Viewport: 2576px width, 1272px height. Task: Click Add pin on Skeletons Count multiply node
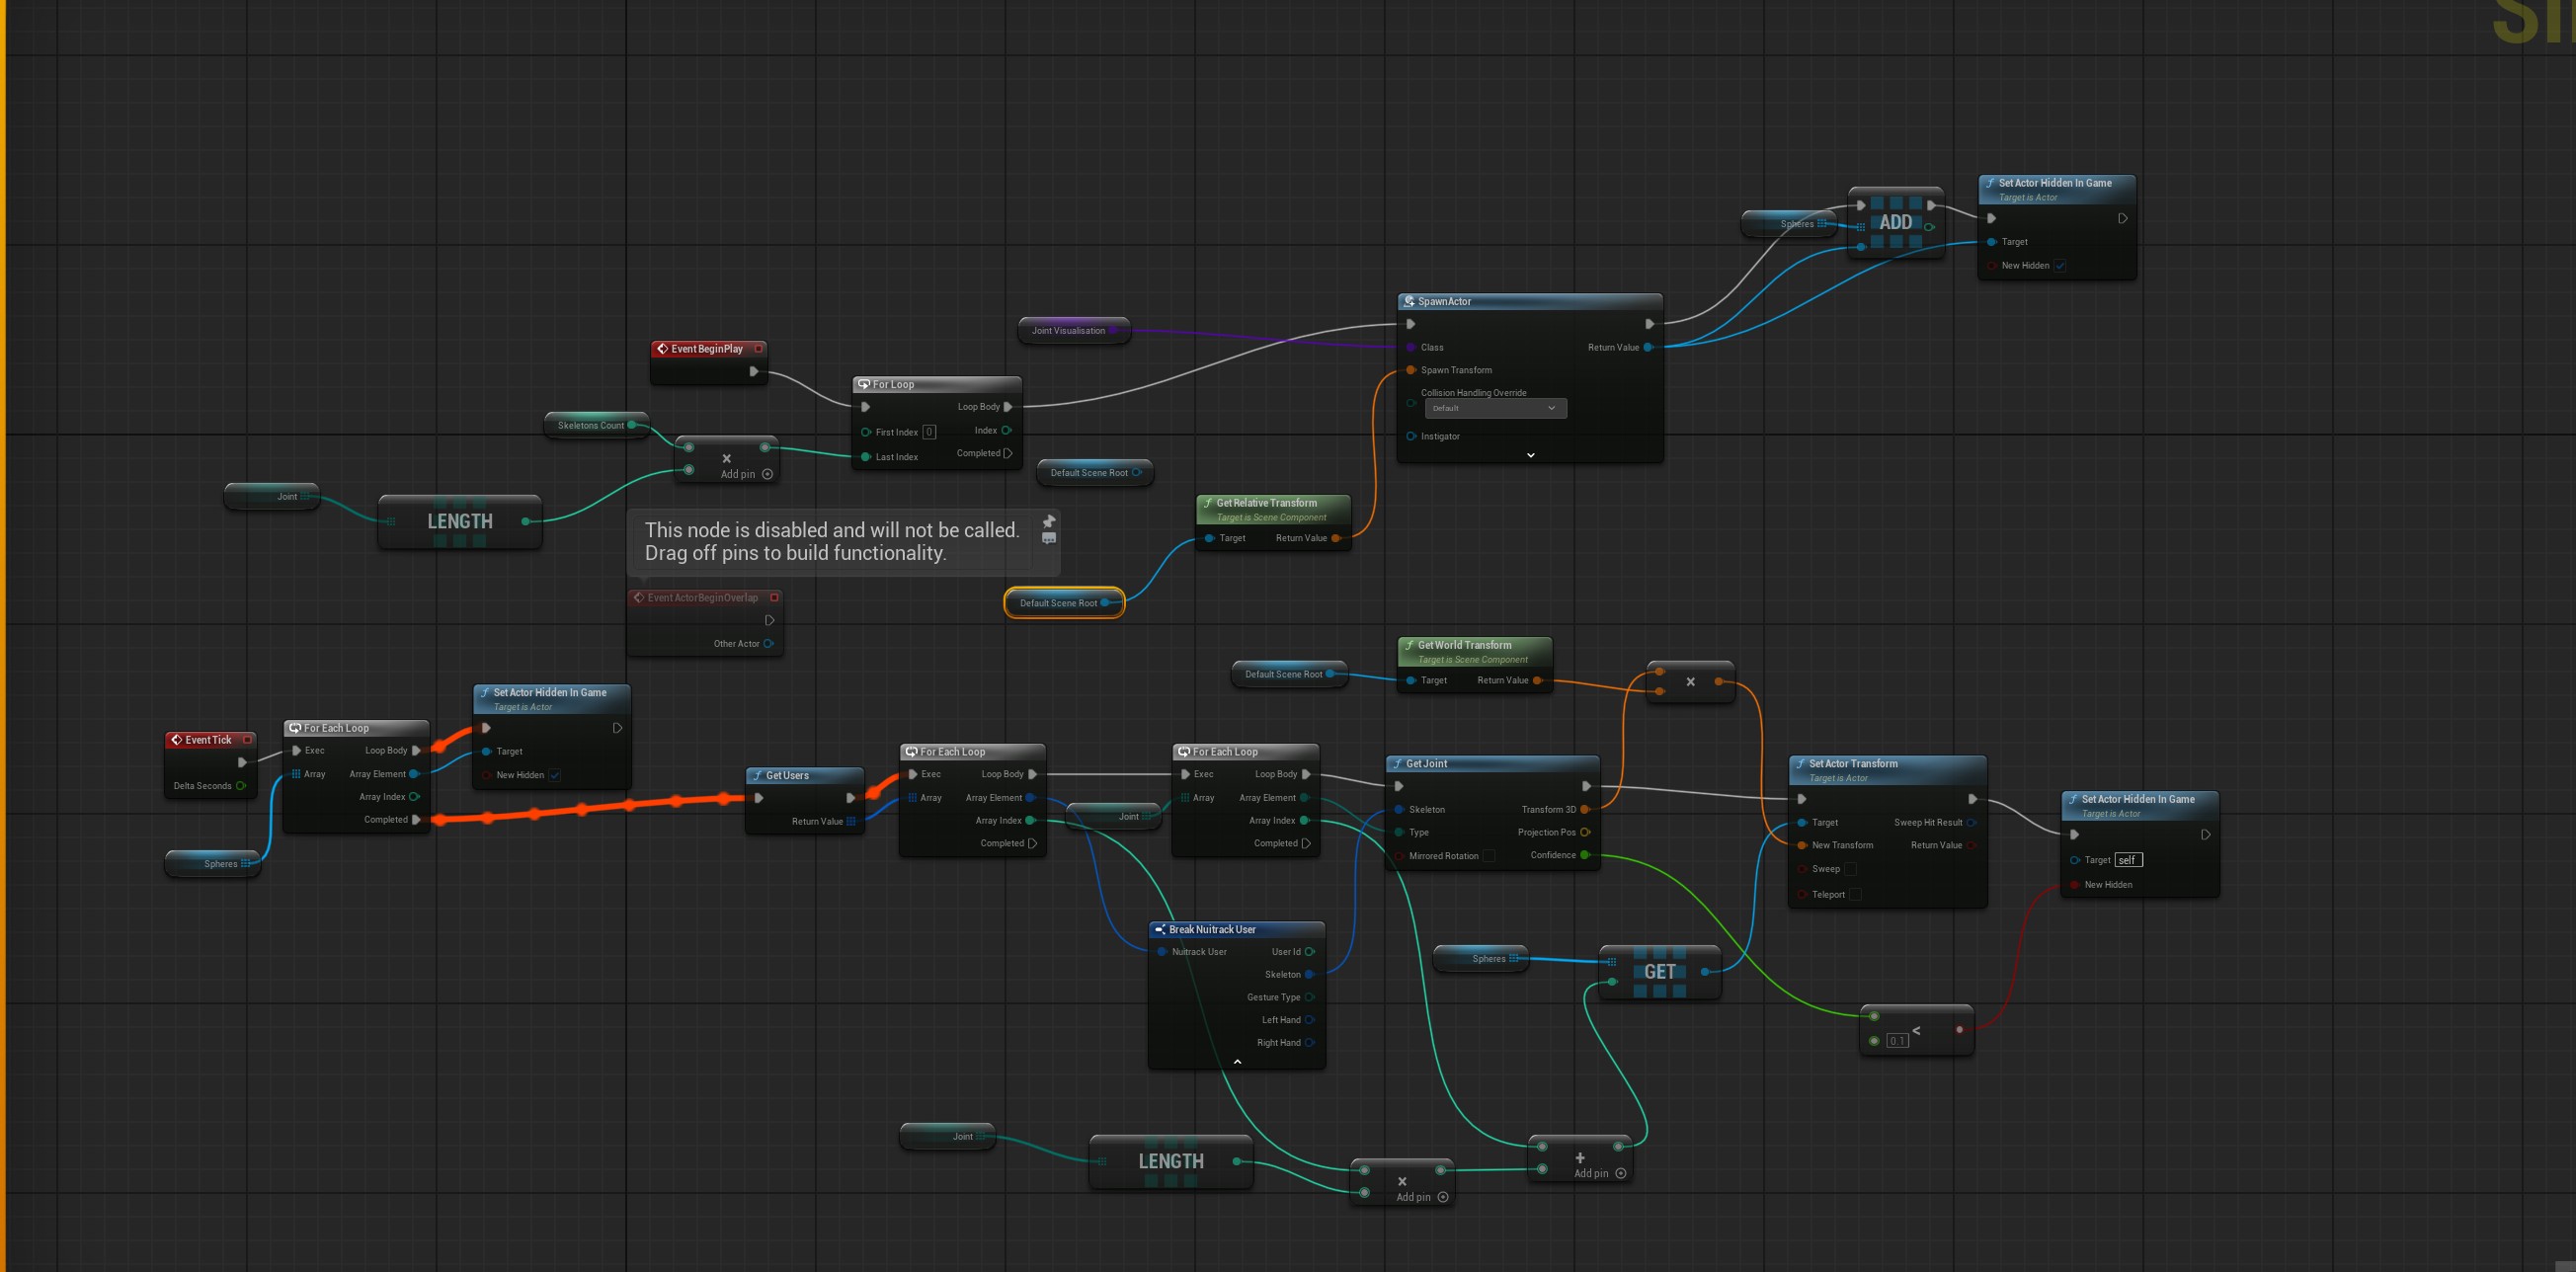pos(767,475)
